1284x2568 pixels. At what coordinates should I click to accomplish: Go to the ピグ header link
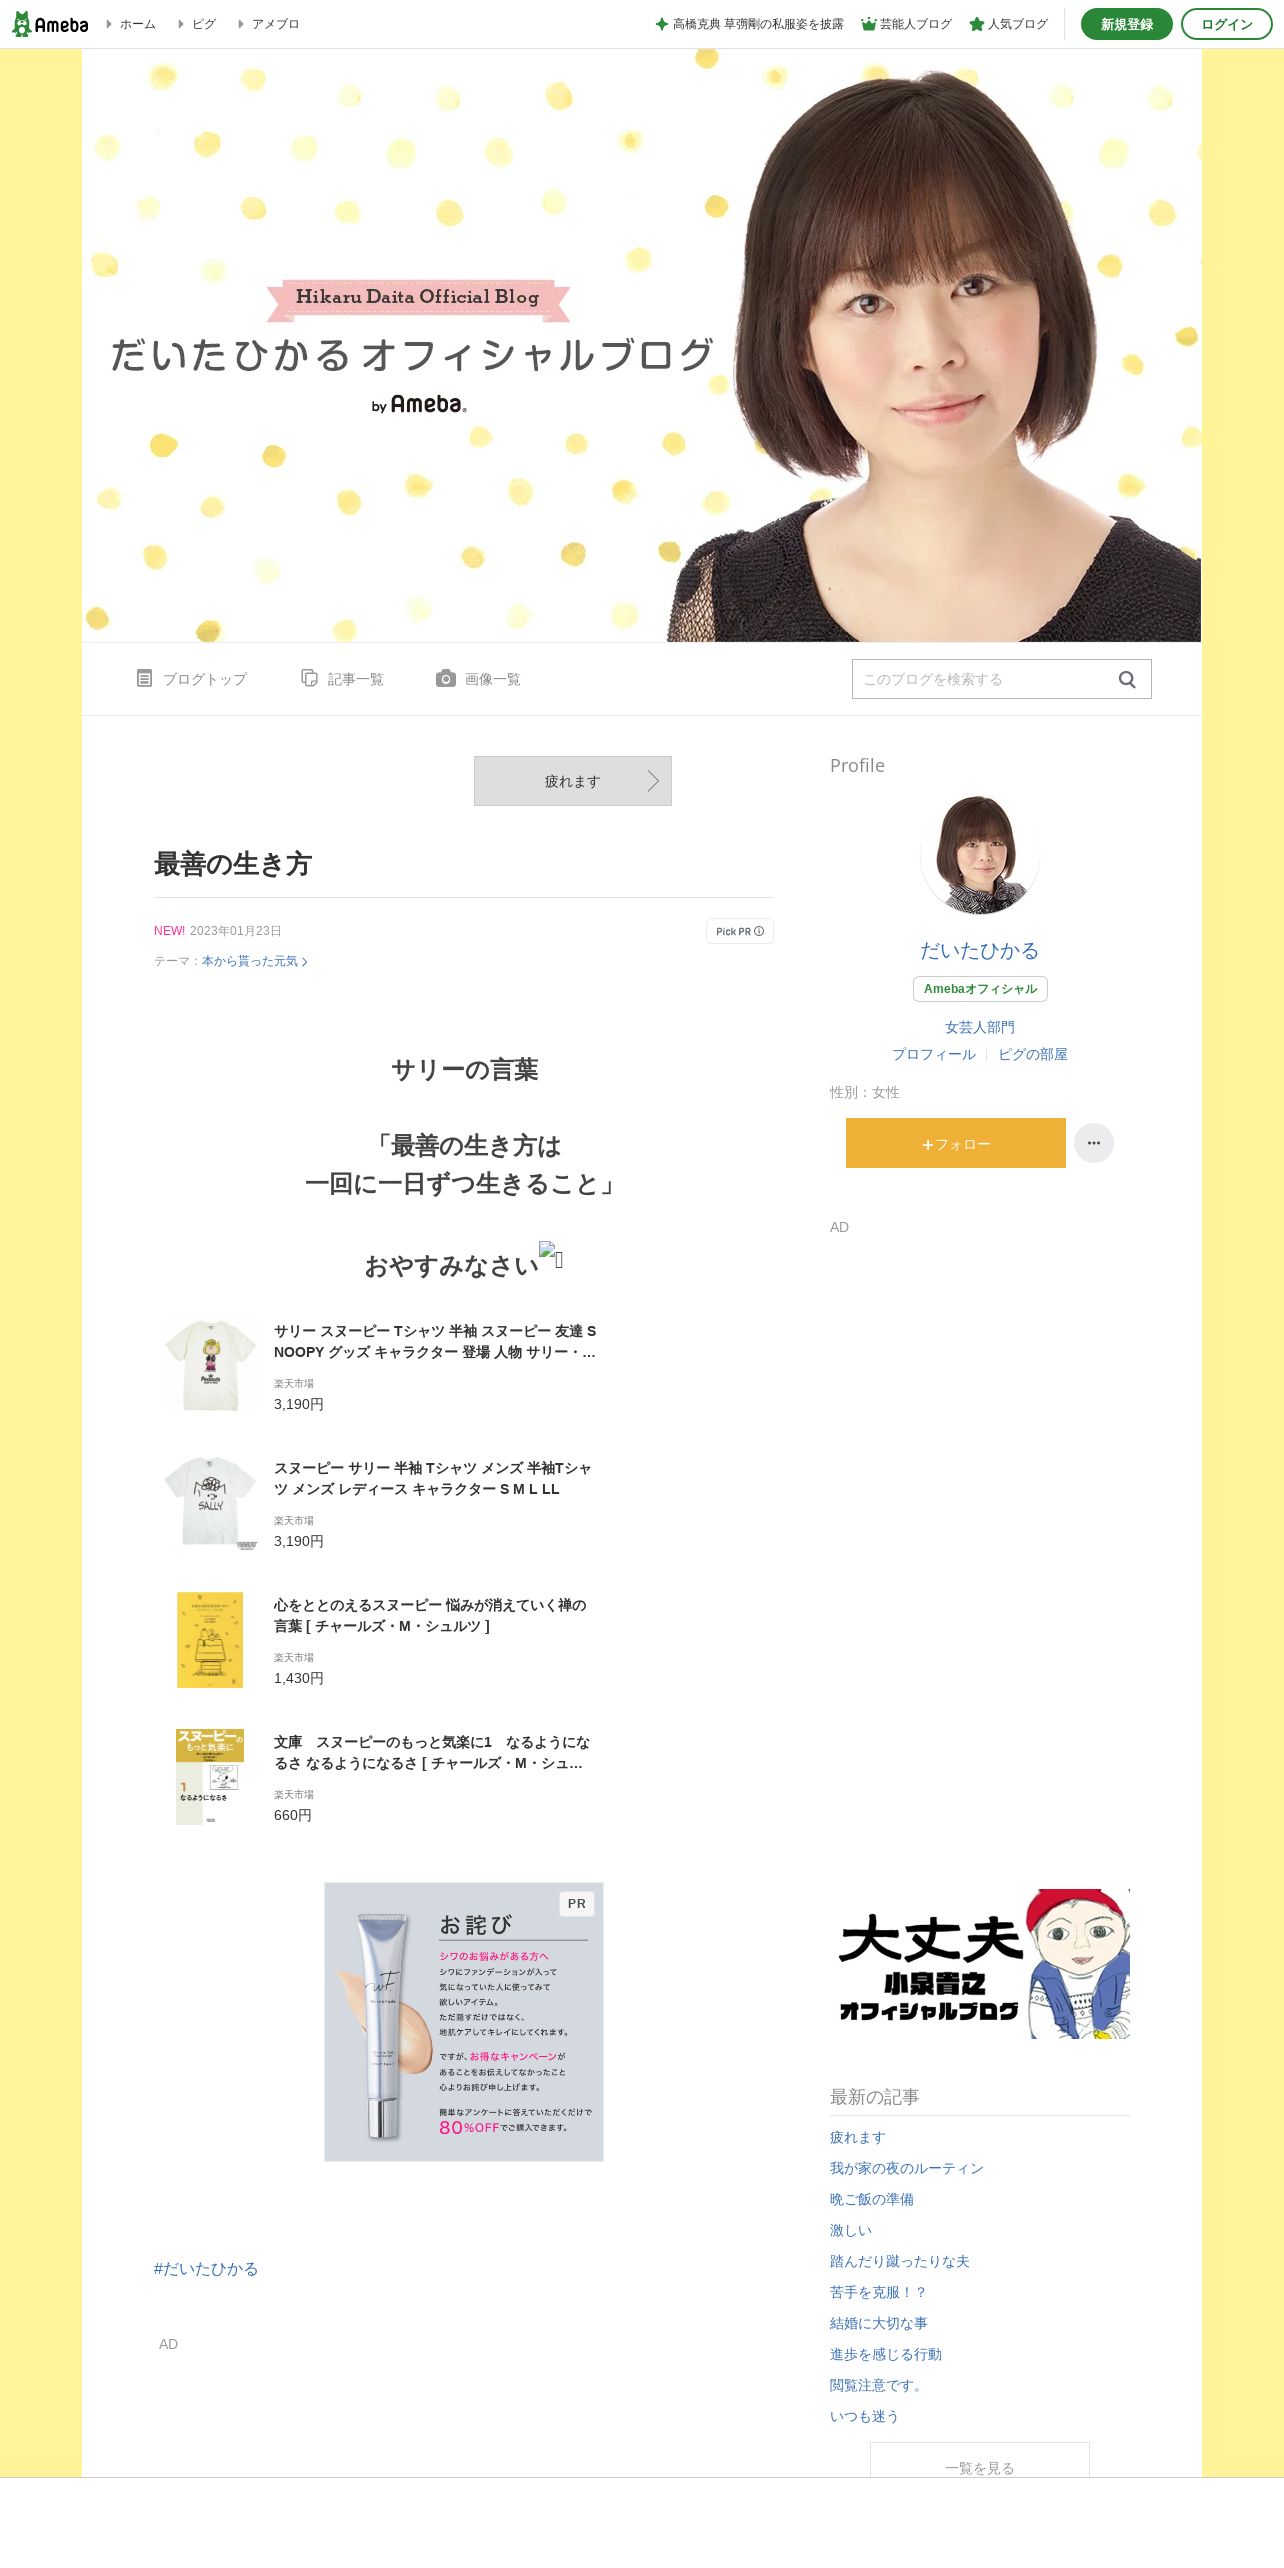[204, 24]
